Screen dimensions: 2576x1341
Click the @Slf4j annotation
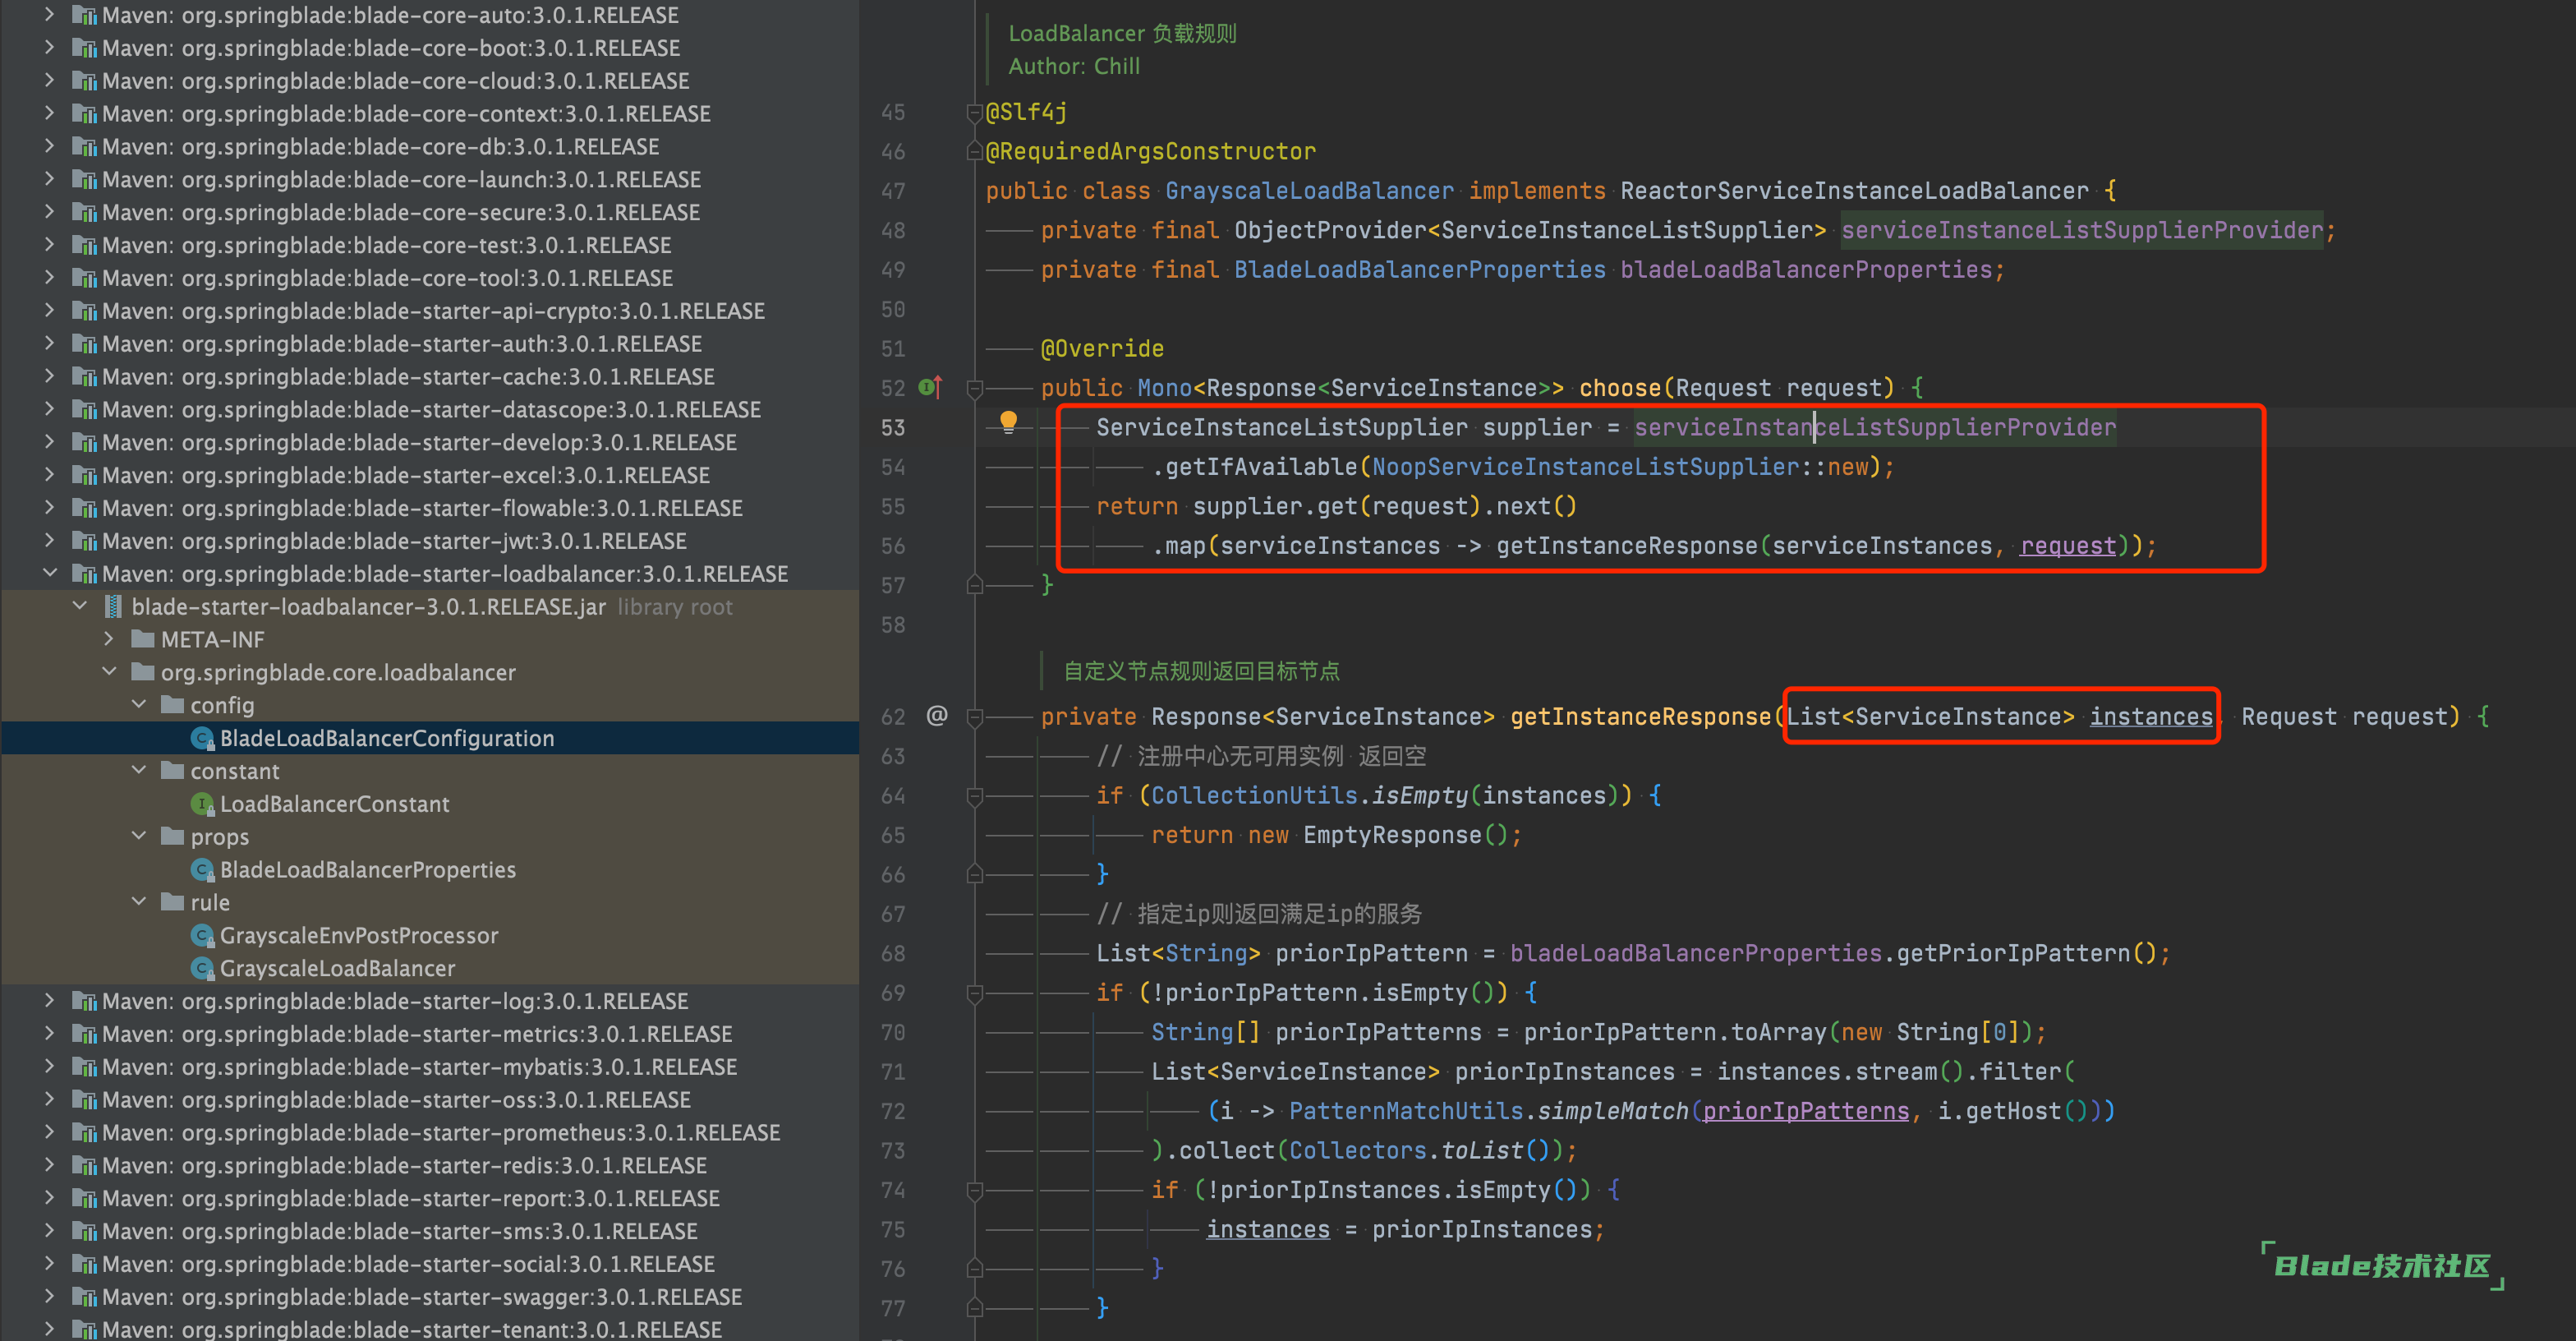1026,112
